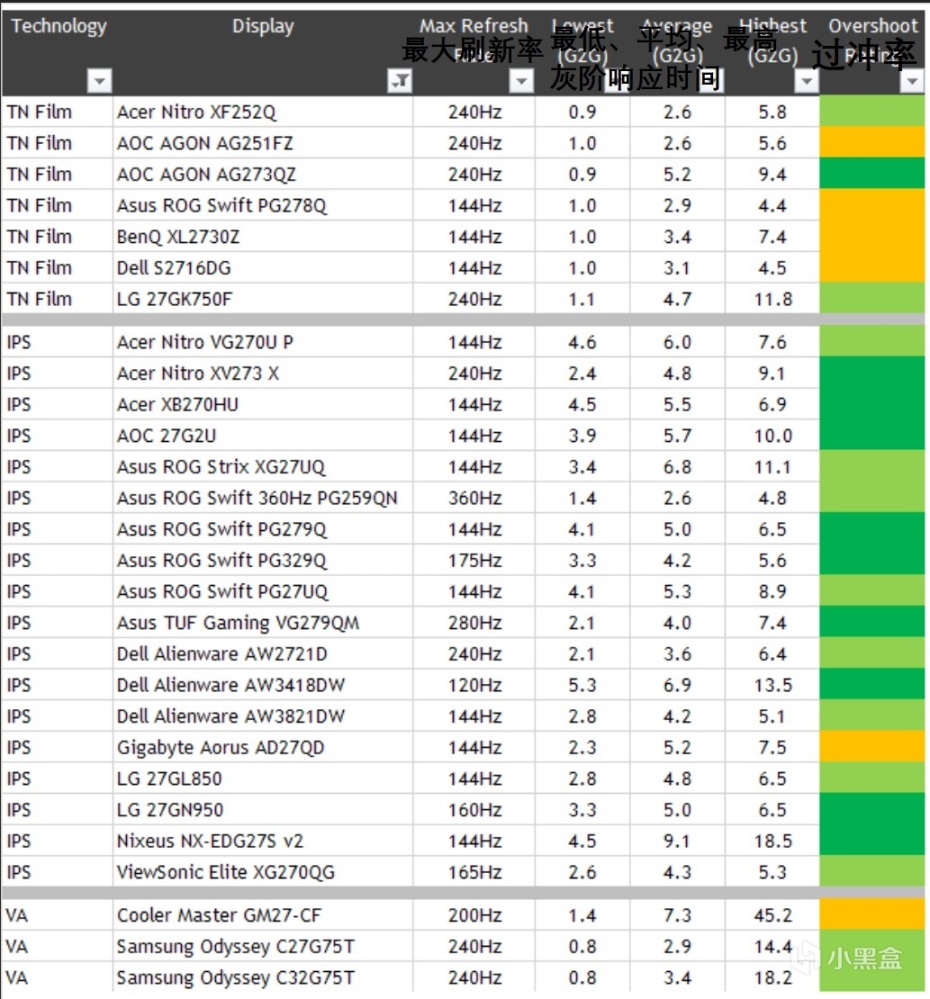Viewport: 930px width, 999px height.
Task: Select the AOC 27G2U cell
Action: pos(263,436)
